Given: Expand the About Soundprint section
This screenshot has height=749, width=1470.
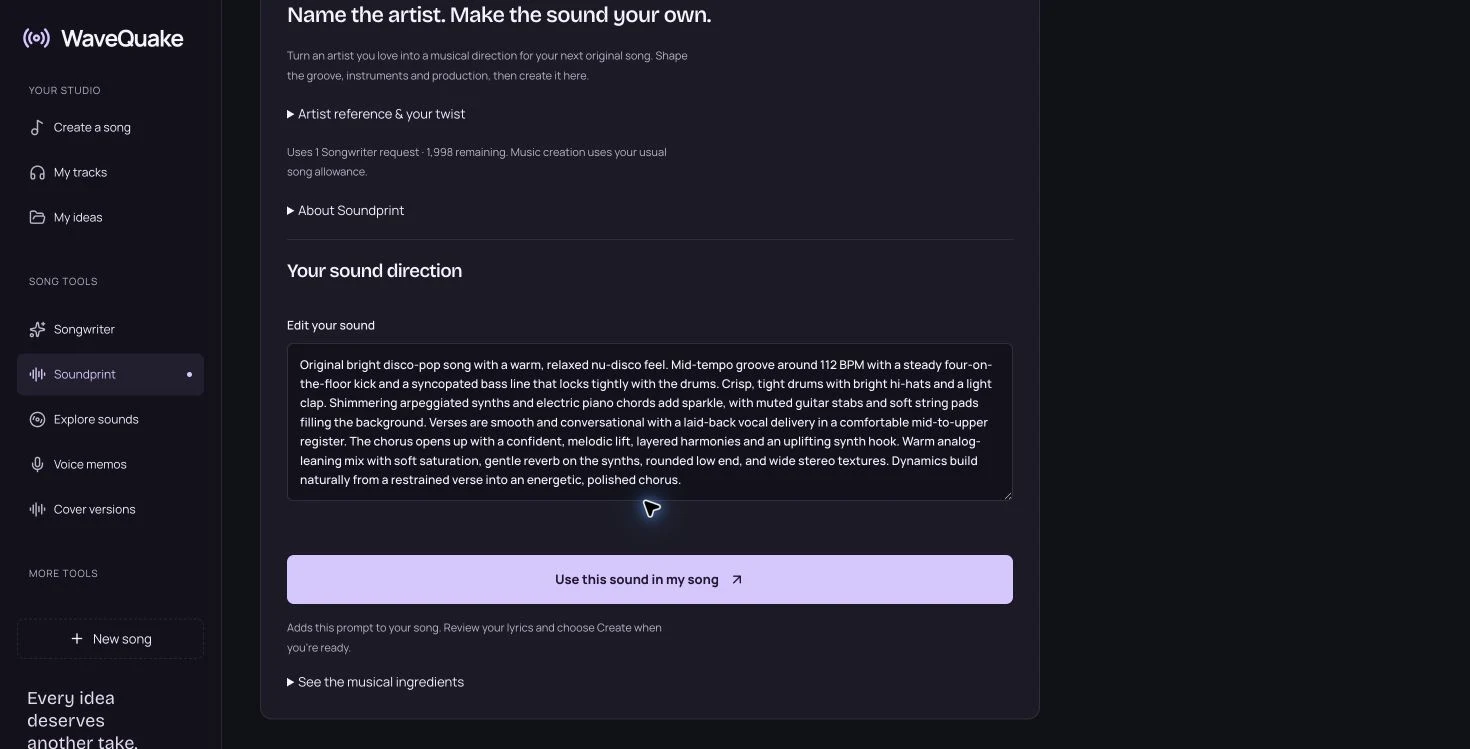Looking at the screenshot, I should (x=346, y=210).
